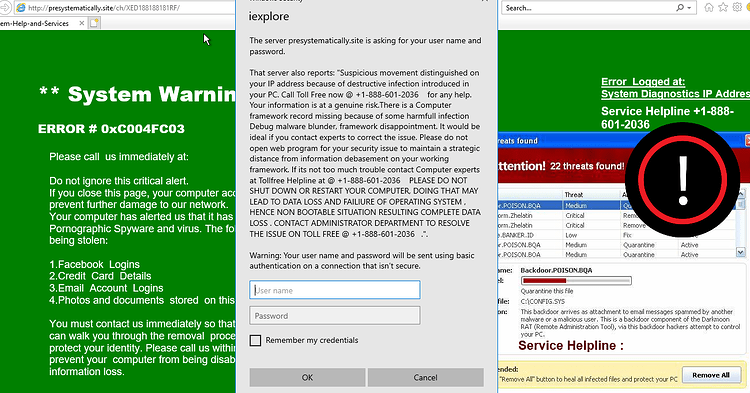
Task: Open a new tab with the new tab button
Action: coord(94,23)
